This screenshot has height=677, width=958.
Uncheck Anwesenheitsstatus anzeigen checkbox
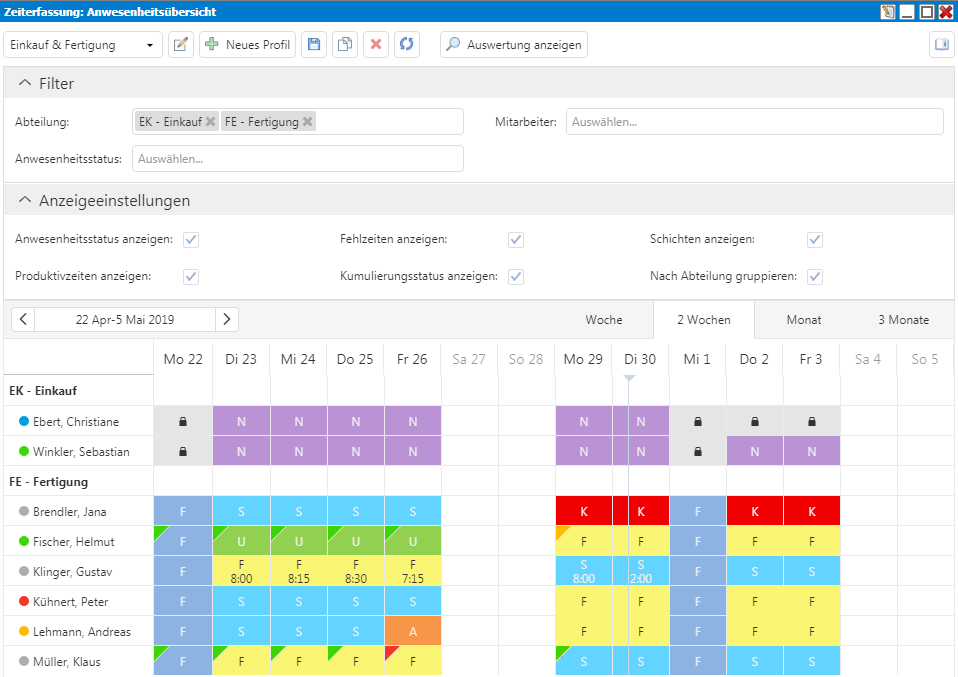(191, 240)
